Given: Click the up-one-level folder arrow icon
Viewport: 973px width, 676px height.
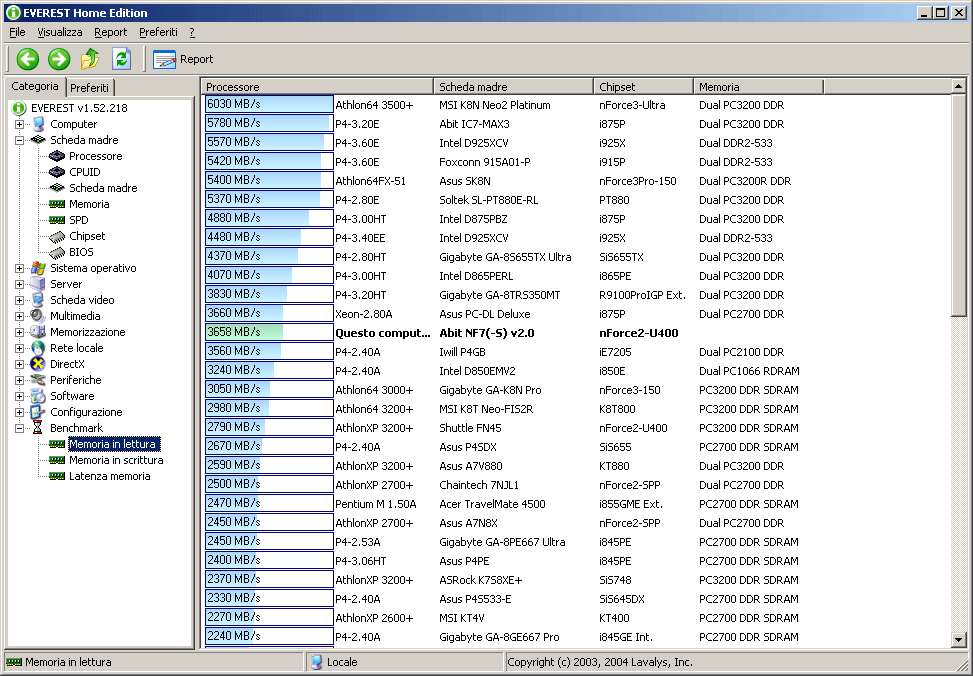Looking at the screenshot, I should tap(90, 59).
